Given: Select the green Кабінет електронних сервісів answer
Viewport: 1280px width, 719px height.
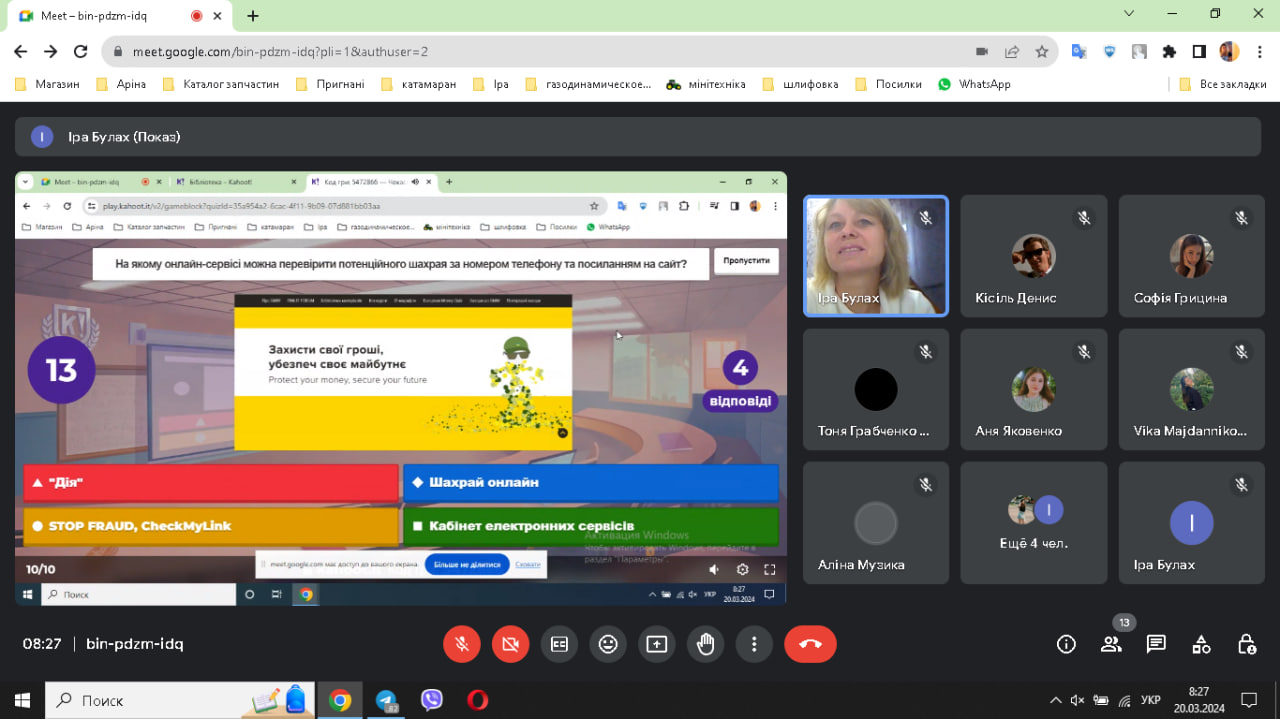Looking at the screenshot, I should coord(591,526).
